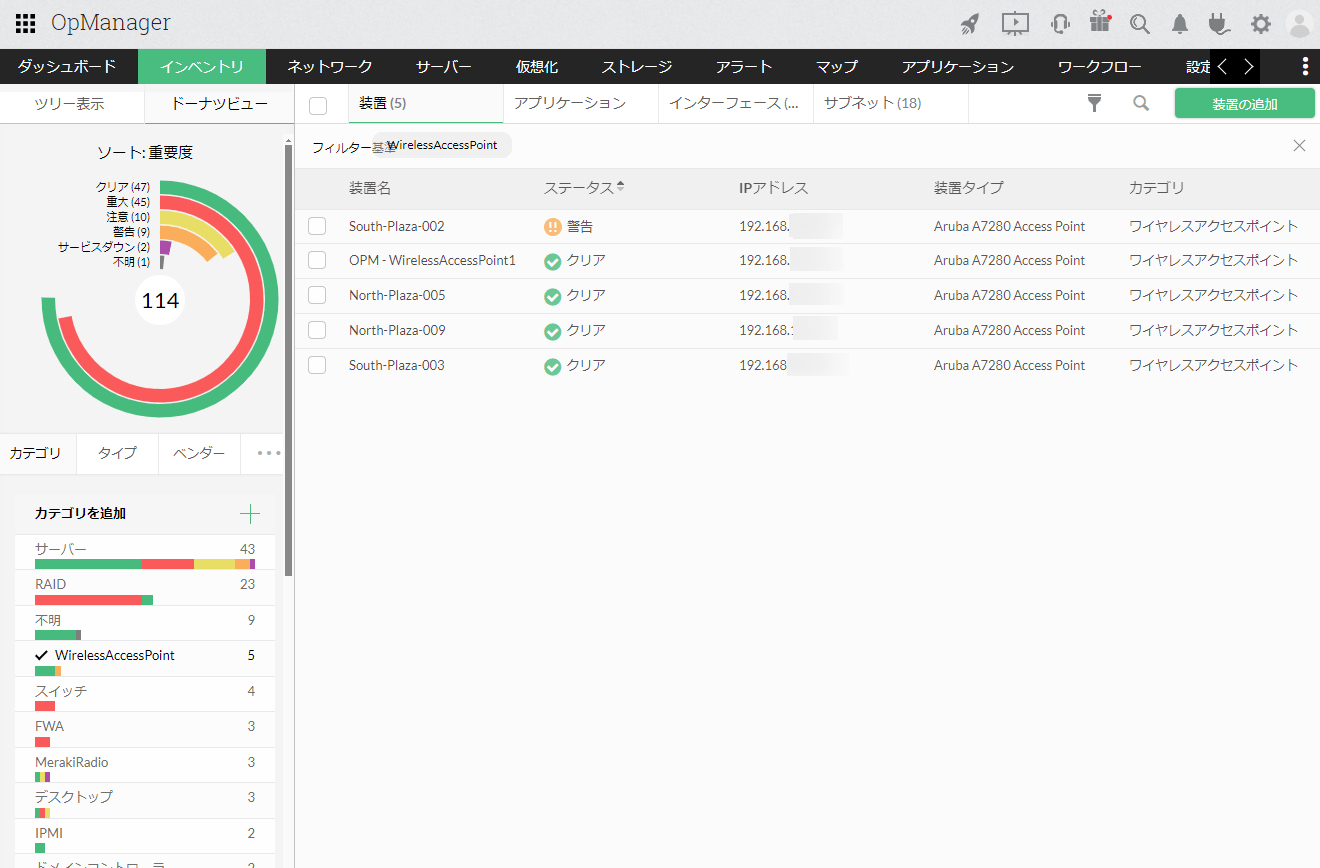Tick the checkbox for South-Plaza-002
Viewport: 1320px width, 868px height.
(x=317, y=226)
